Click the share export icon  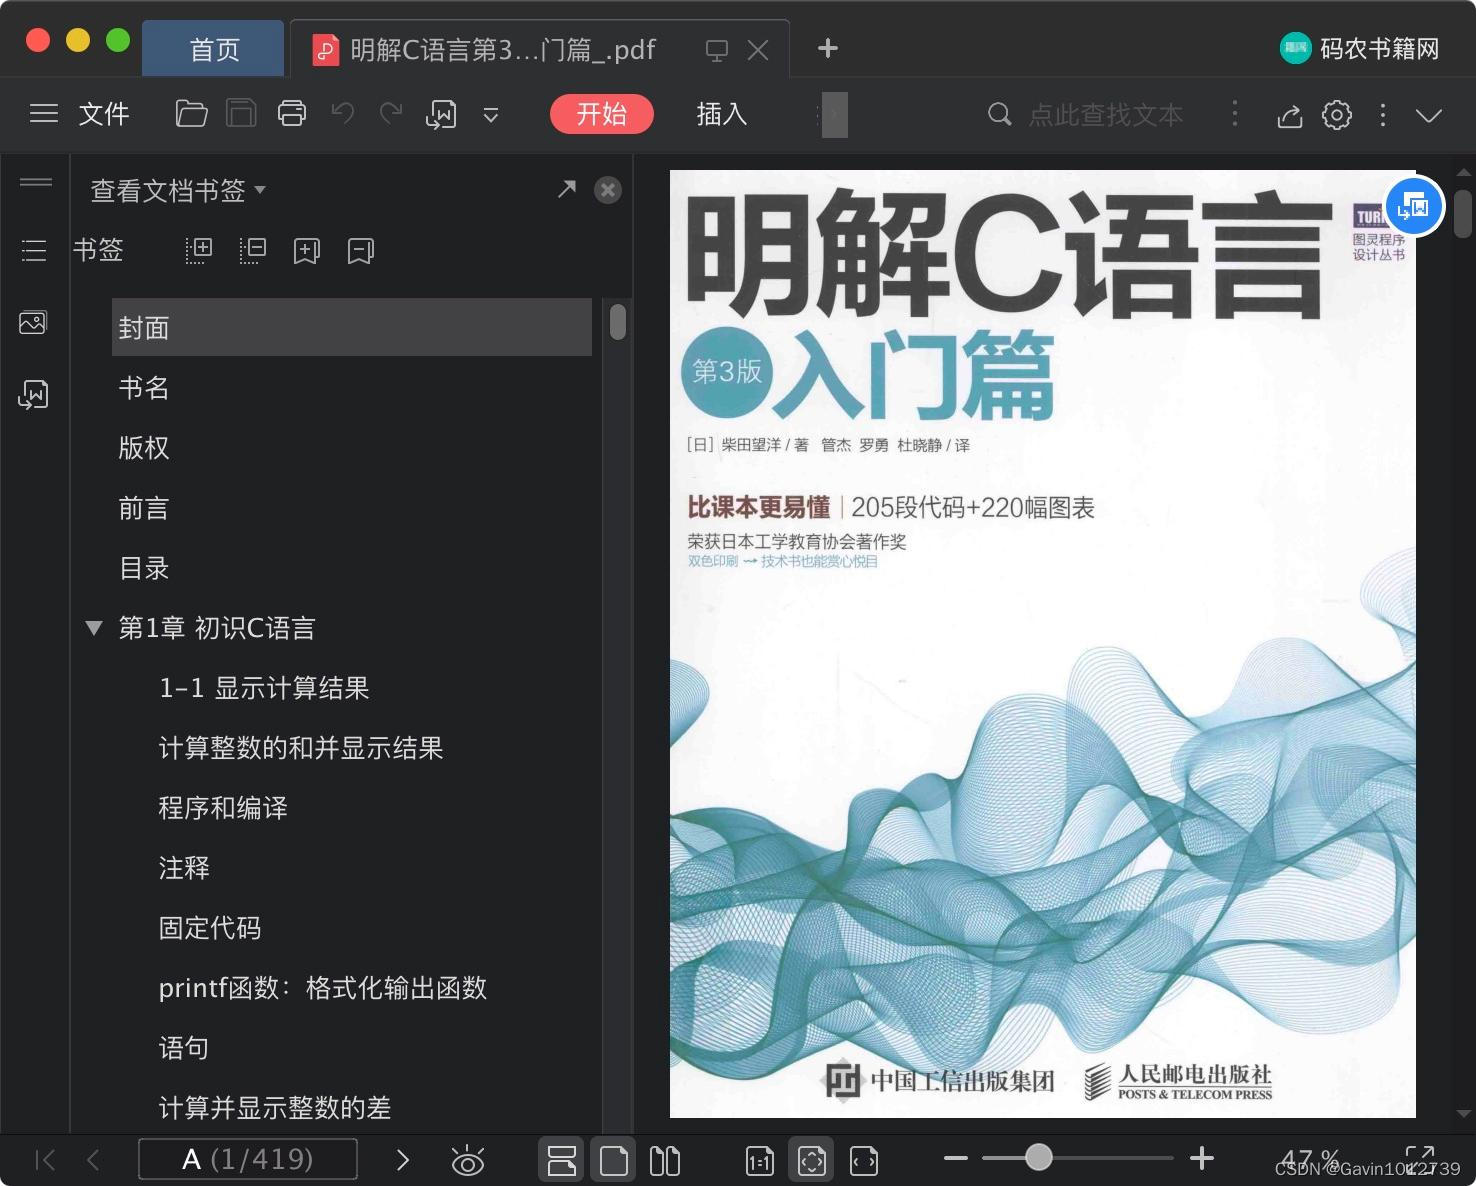click(x=1290, y=115)
